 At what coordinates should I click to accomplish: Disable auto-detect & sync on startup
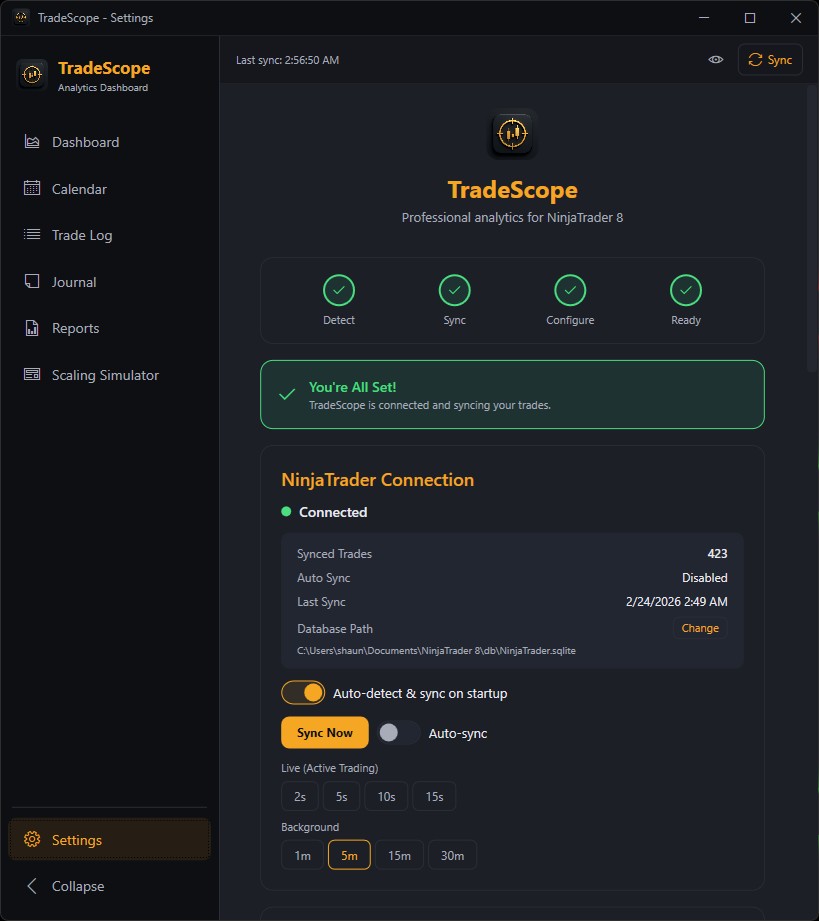pyautogui.click(x=303, y=692)
